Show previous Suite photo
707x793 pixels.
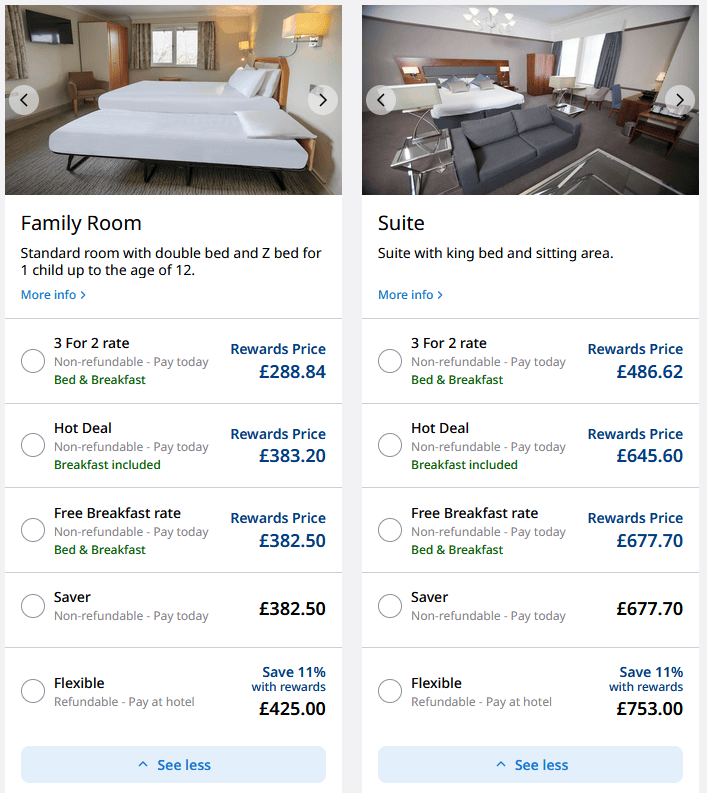click(x=381, y=100)
